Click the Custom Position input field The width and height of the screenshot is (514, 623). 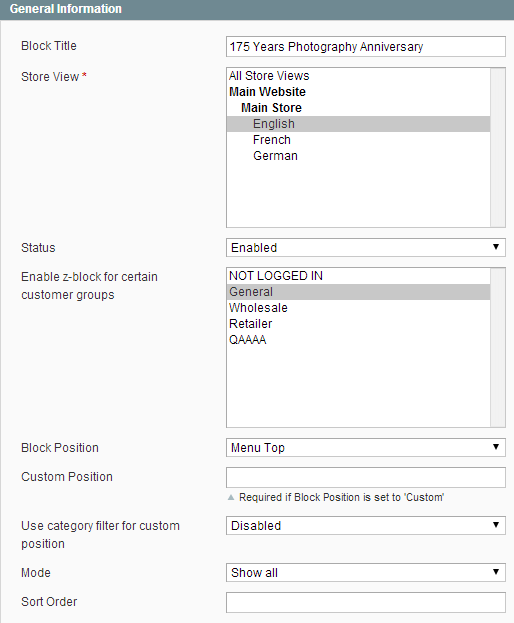366,478
